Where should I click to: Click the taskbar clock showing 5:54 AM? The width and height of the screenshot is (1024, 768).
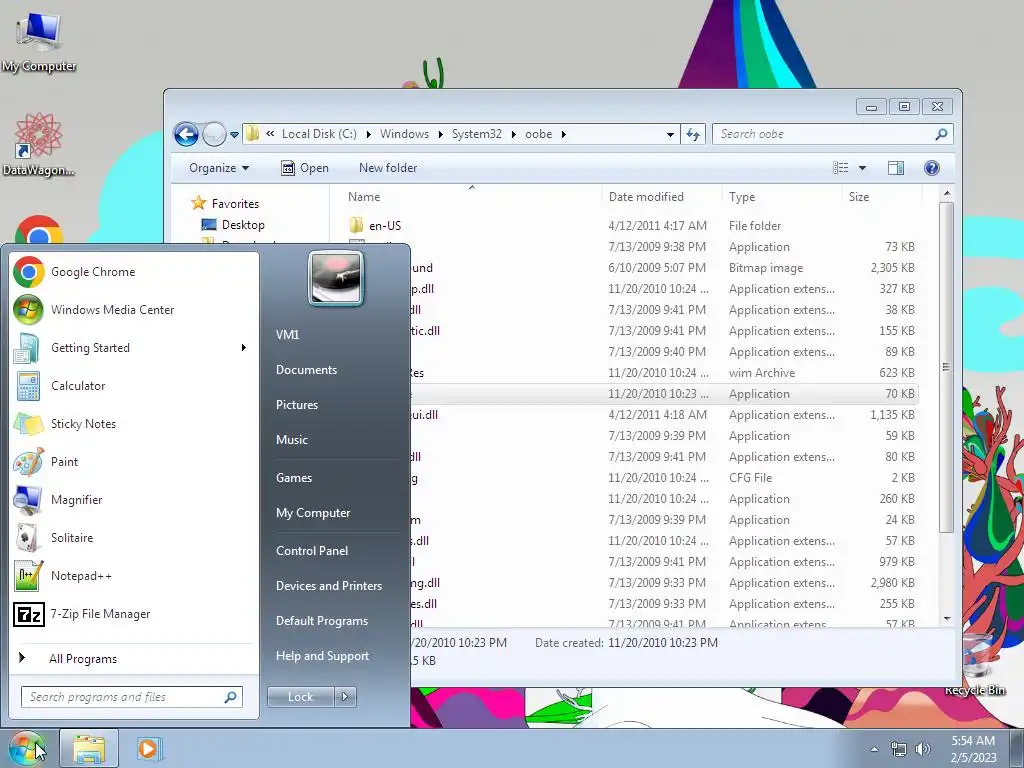[x=973, y=749]
